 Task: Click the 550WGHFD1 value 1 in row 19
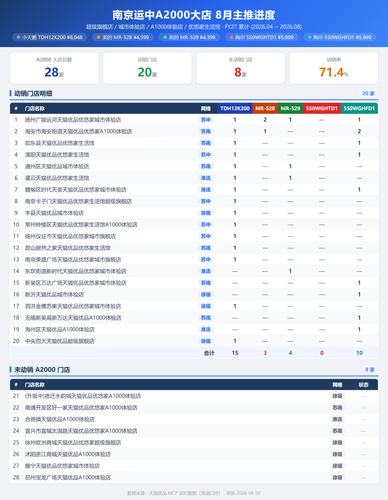coord(359,329)
